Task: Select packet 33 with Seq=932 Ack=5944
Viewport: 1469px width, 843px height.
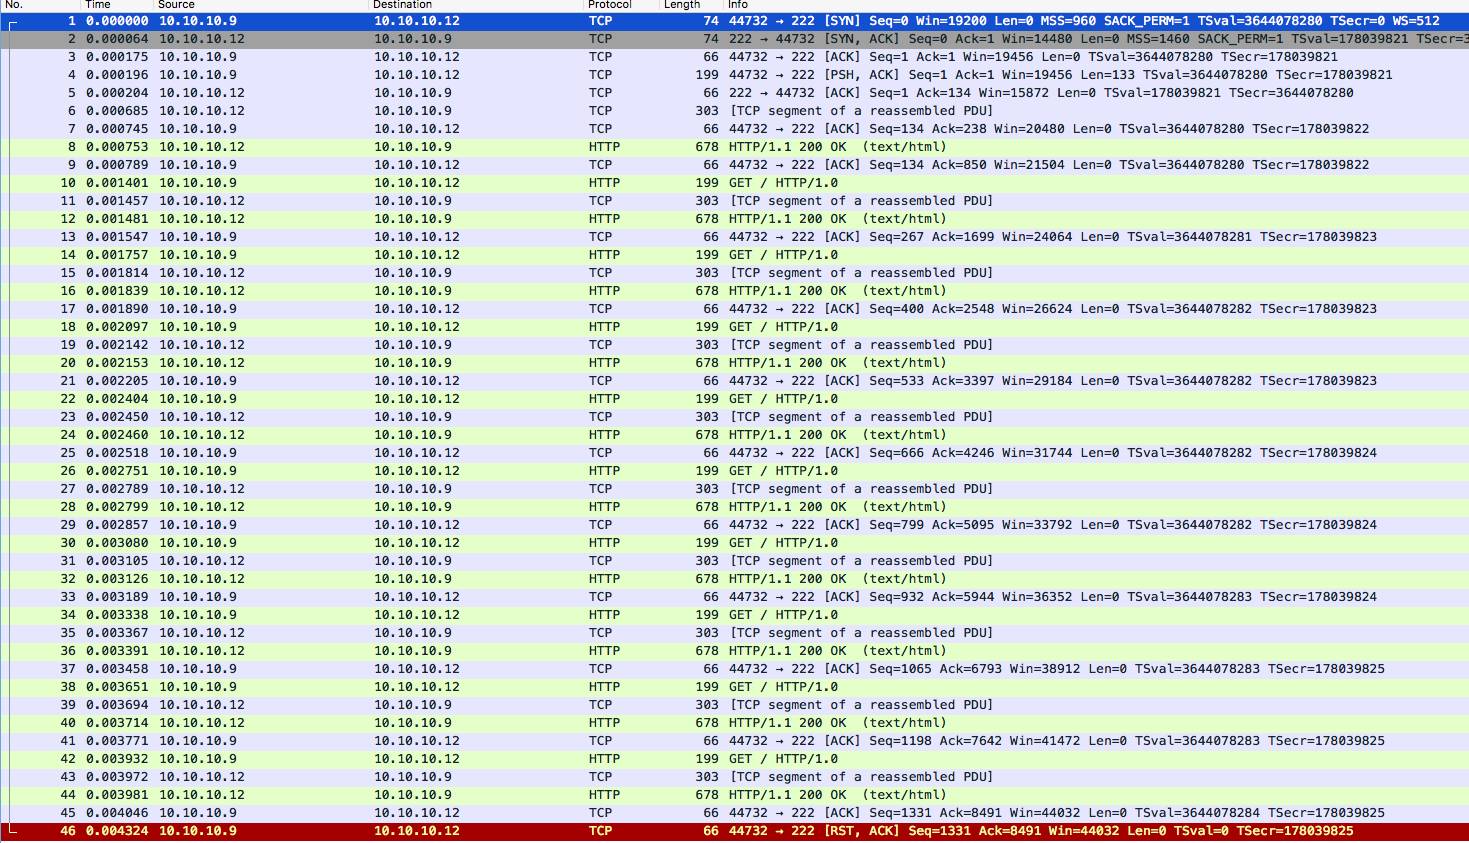Action: pyautogui.click(x=734, y=597)
